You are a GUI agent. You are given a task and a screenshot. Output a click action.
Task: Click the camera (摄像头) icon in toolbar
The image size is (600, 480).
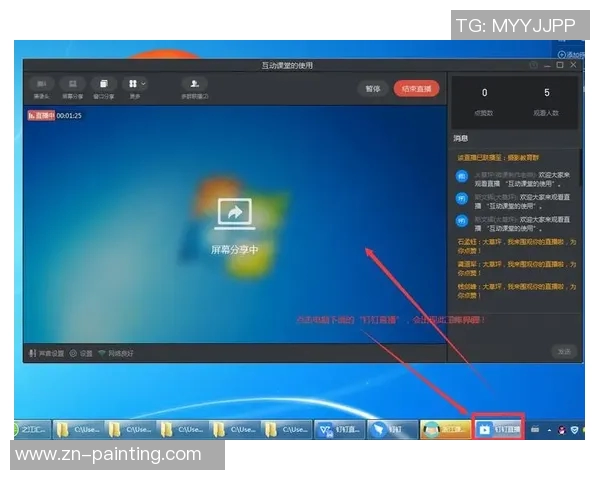click(41, 86)
